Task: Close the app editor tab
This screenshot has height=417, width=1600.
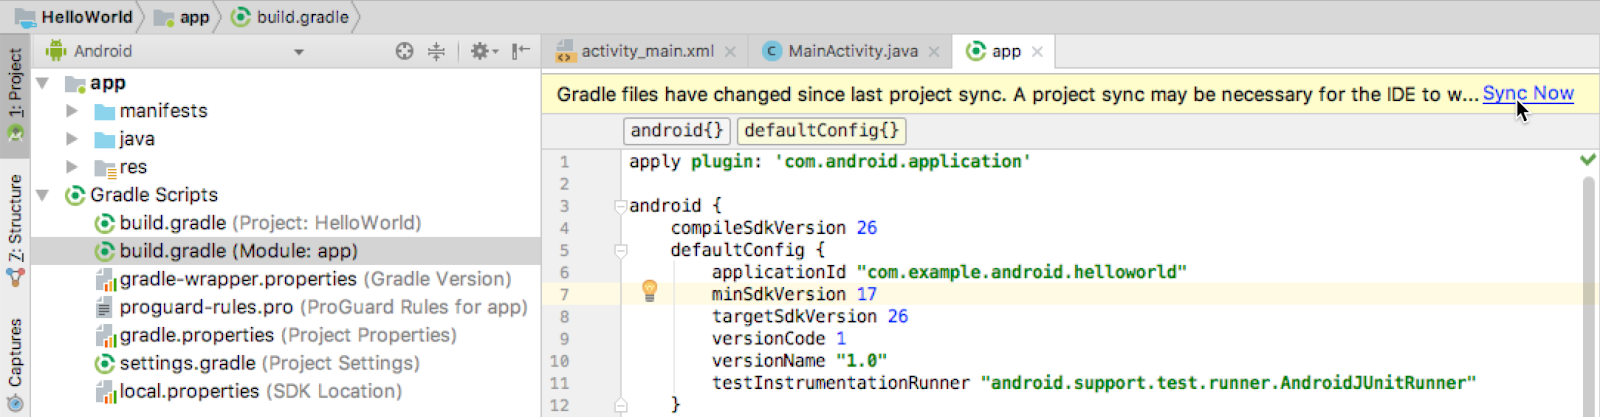Action: pyautogui.click(x=1037, y=52)
